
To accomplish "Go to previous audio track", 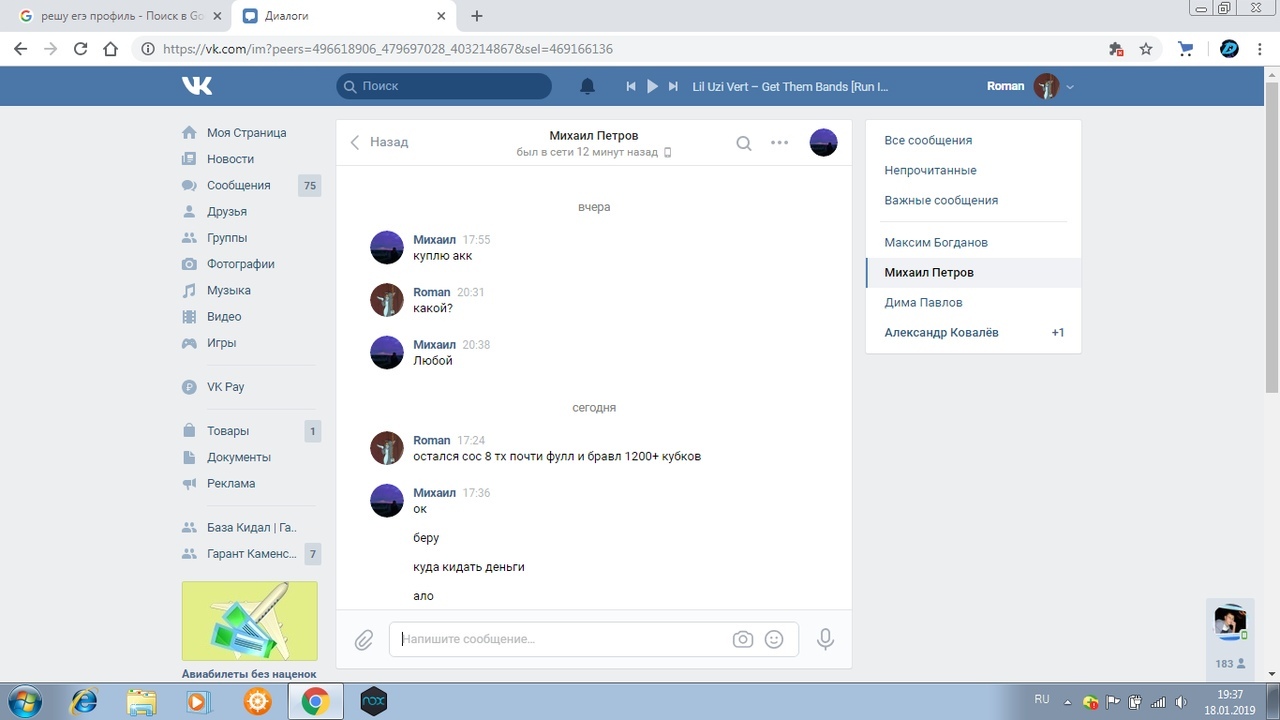I will click(x=631, y=86).
